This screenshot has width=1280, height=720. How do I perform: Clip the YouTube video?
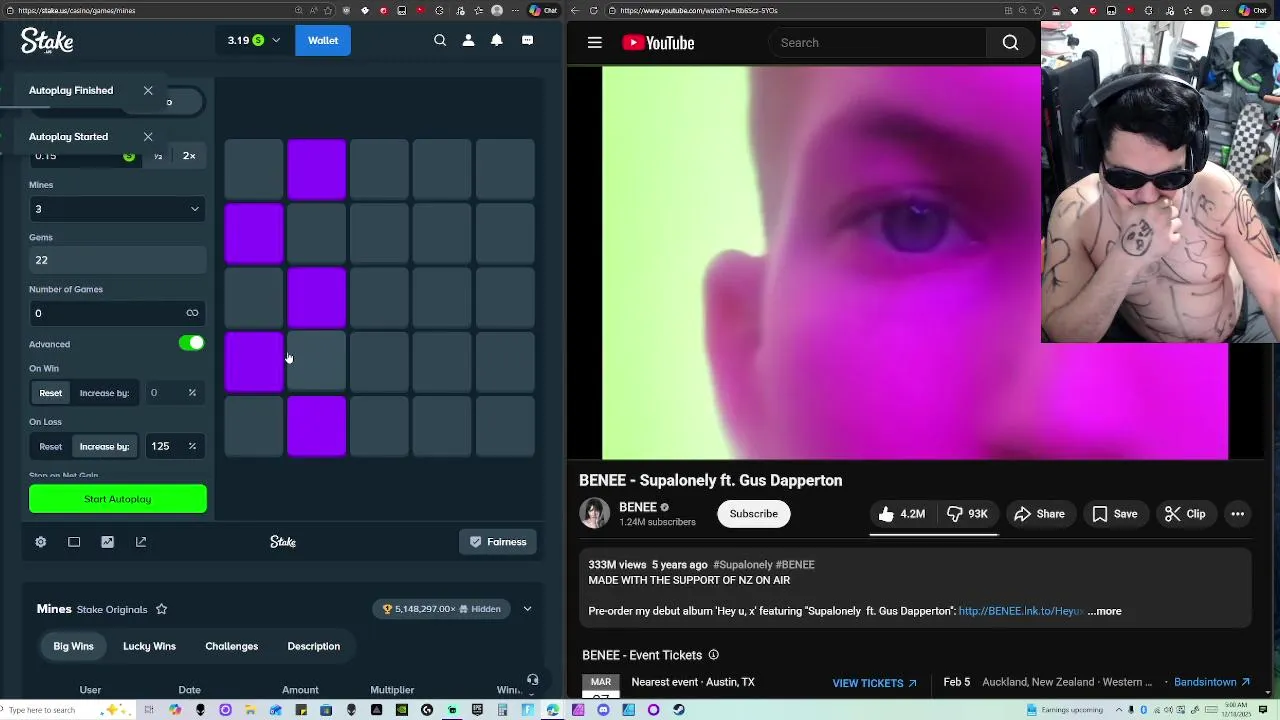tap(1185, 514)
